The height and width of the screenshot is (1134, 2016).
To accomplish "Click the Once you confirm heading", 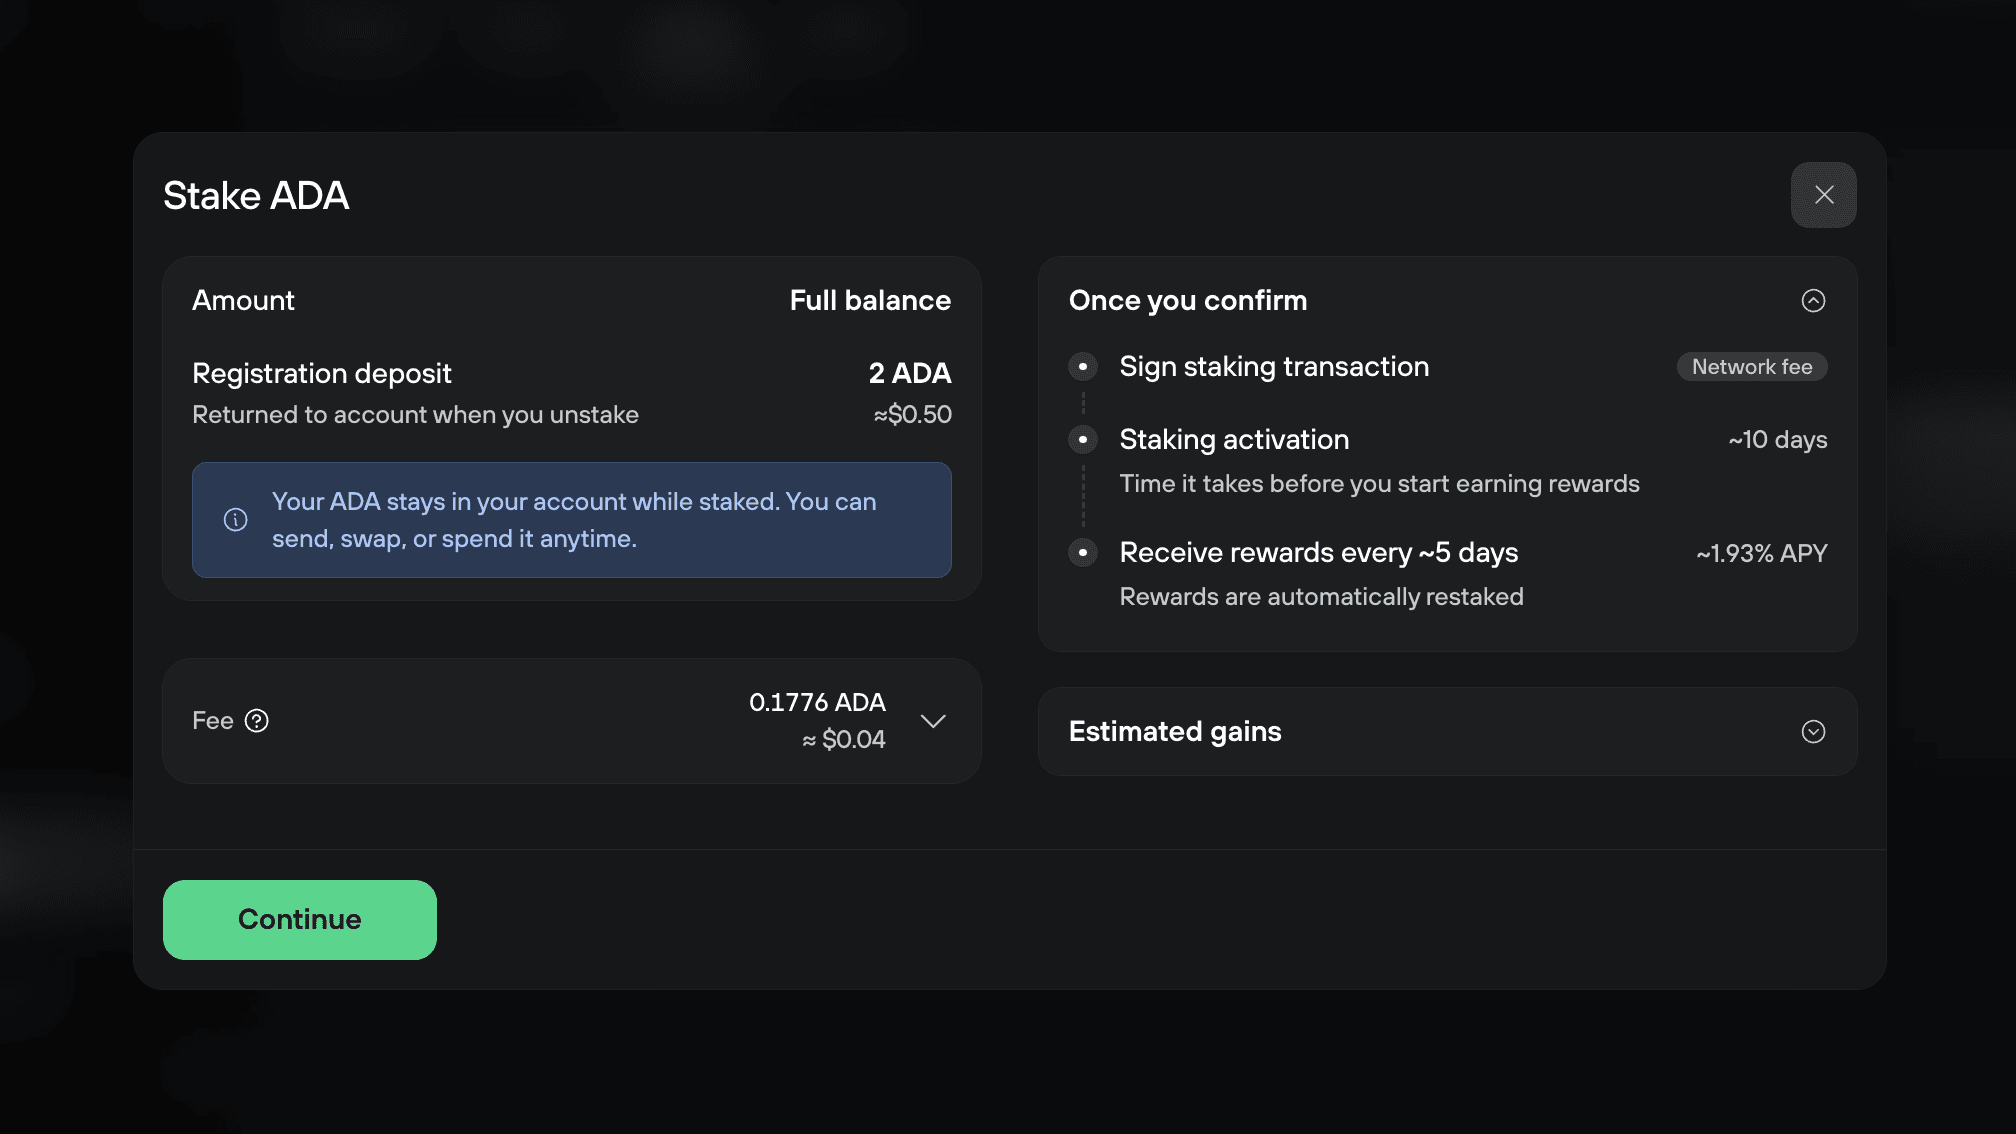I will 1188,301.
